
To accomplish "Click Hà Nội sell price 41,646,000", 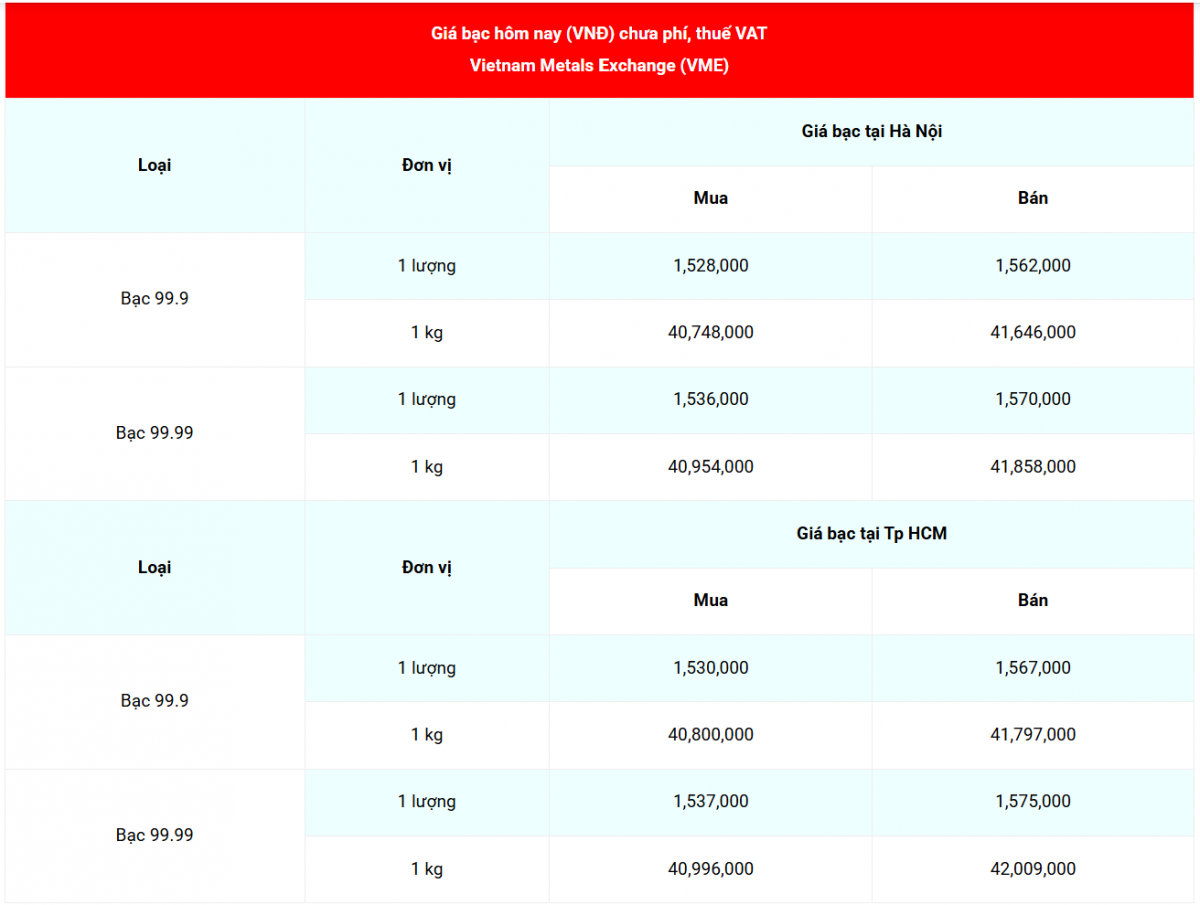I will pos(1033,333).
